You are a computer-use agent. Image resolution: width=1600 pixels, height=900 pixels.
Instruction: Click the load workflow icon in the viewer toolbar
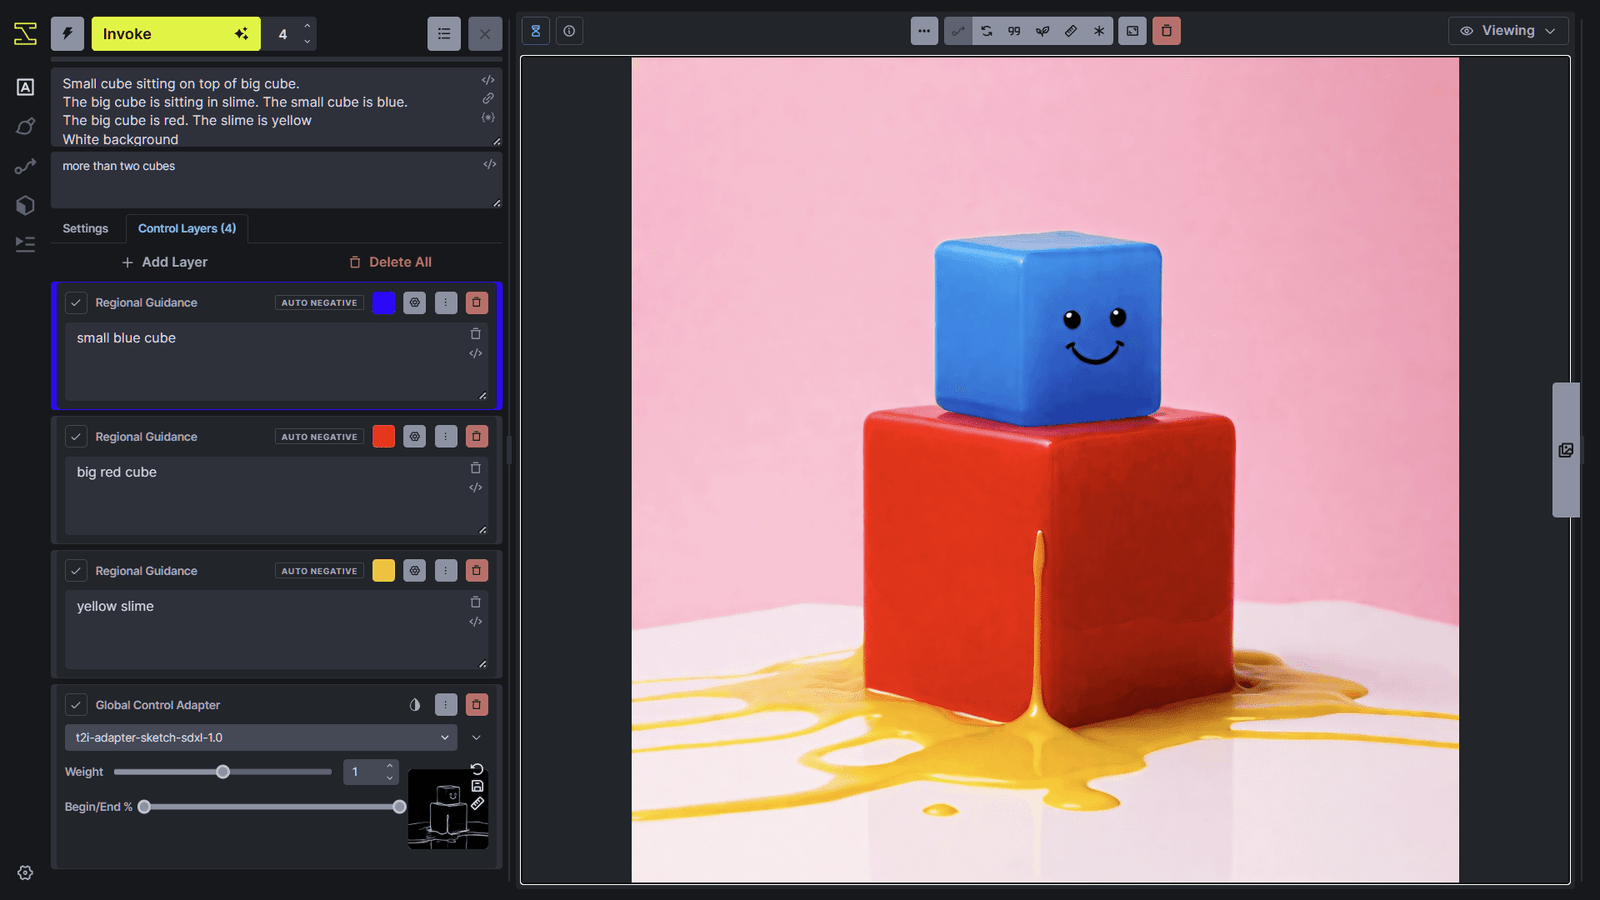pos(958,31)
